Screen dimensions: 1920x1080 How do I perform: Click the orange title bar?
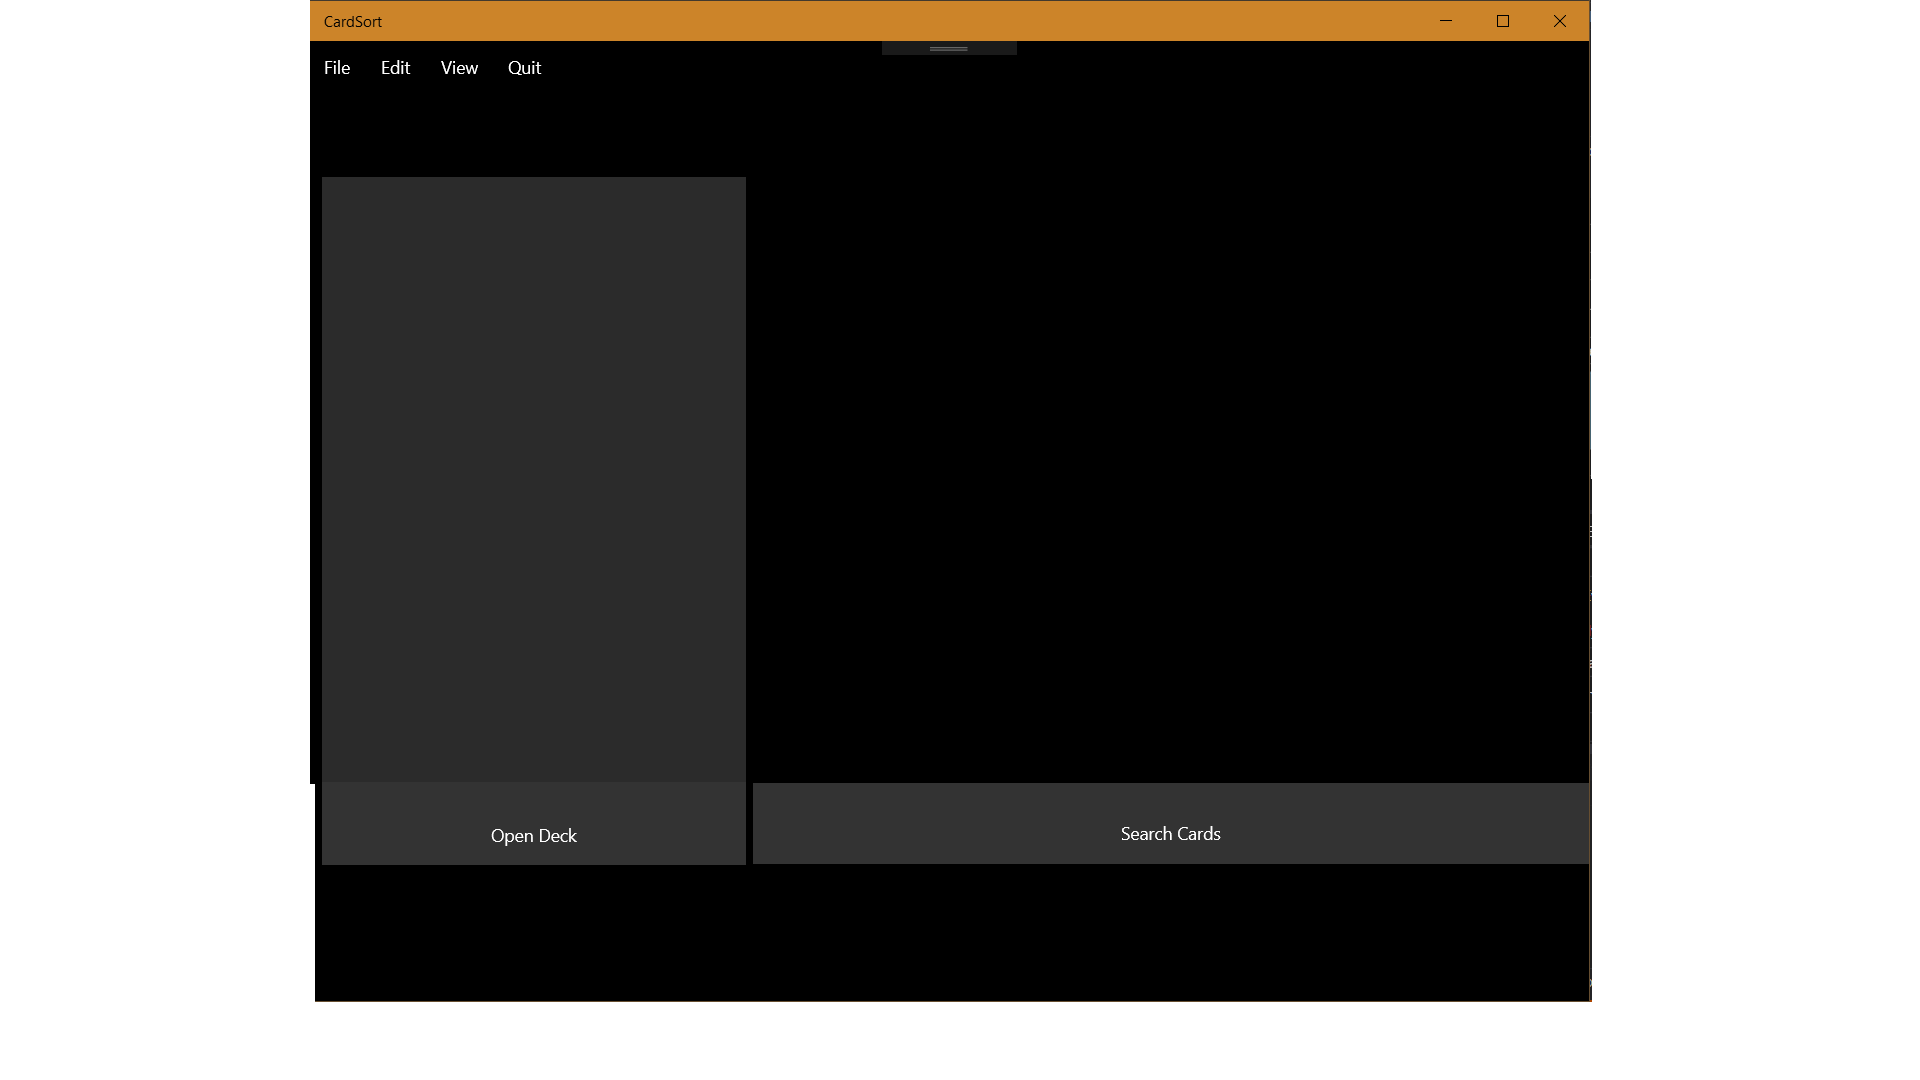(900, 21)
